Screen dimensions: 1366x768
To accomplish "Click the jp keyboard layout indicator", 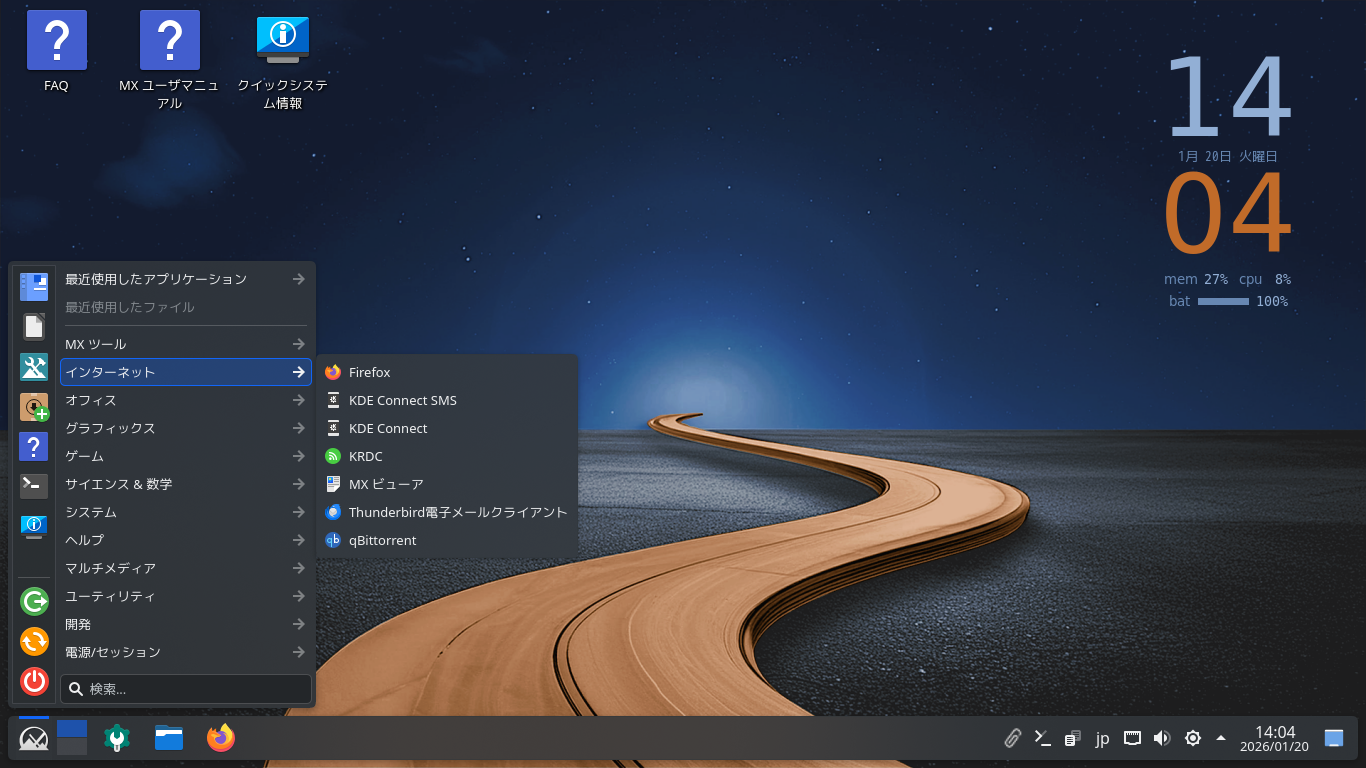I will (1102, 739).
